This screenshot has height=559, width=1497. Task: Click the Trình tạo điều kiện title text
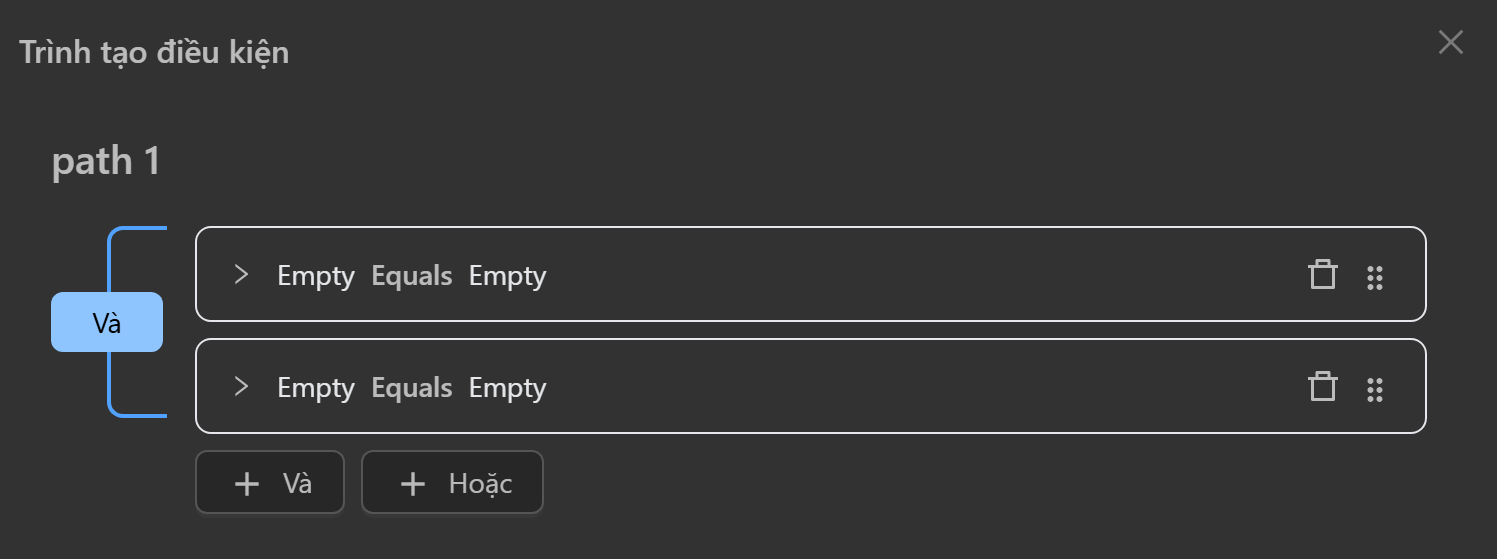(x=154, y=52)
